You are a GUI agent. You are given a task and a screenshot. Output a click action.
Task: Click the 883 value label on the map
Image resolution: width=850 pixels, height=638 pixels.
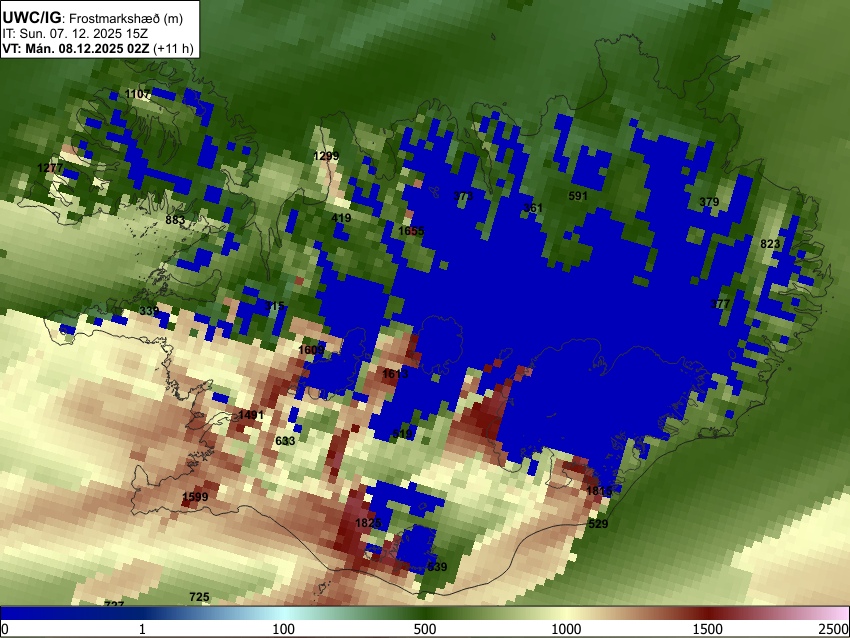tap(175, 220)
